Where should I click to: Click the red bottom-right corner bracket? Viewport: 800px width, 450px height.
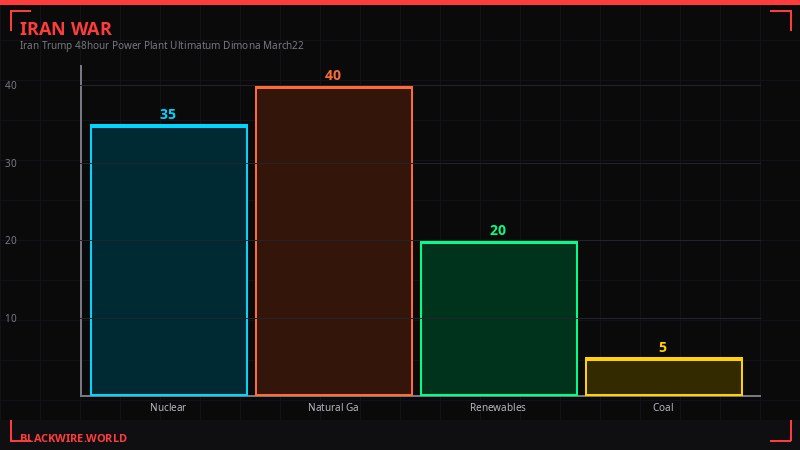[781, 431]
